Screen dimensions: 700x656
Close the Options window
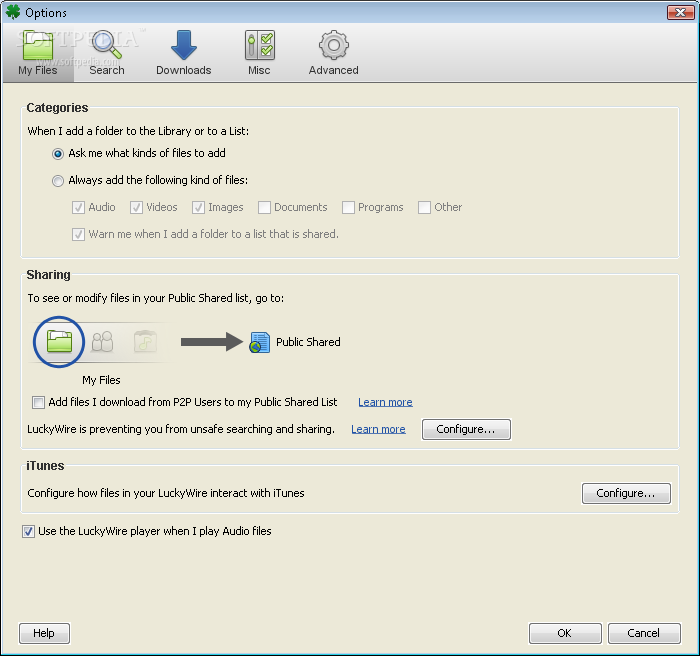(x=680, y=13)
